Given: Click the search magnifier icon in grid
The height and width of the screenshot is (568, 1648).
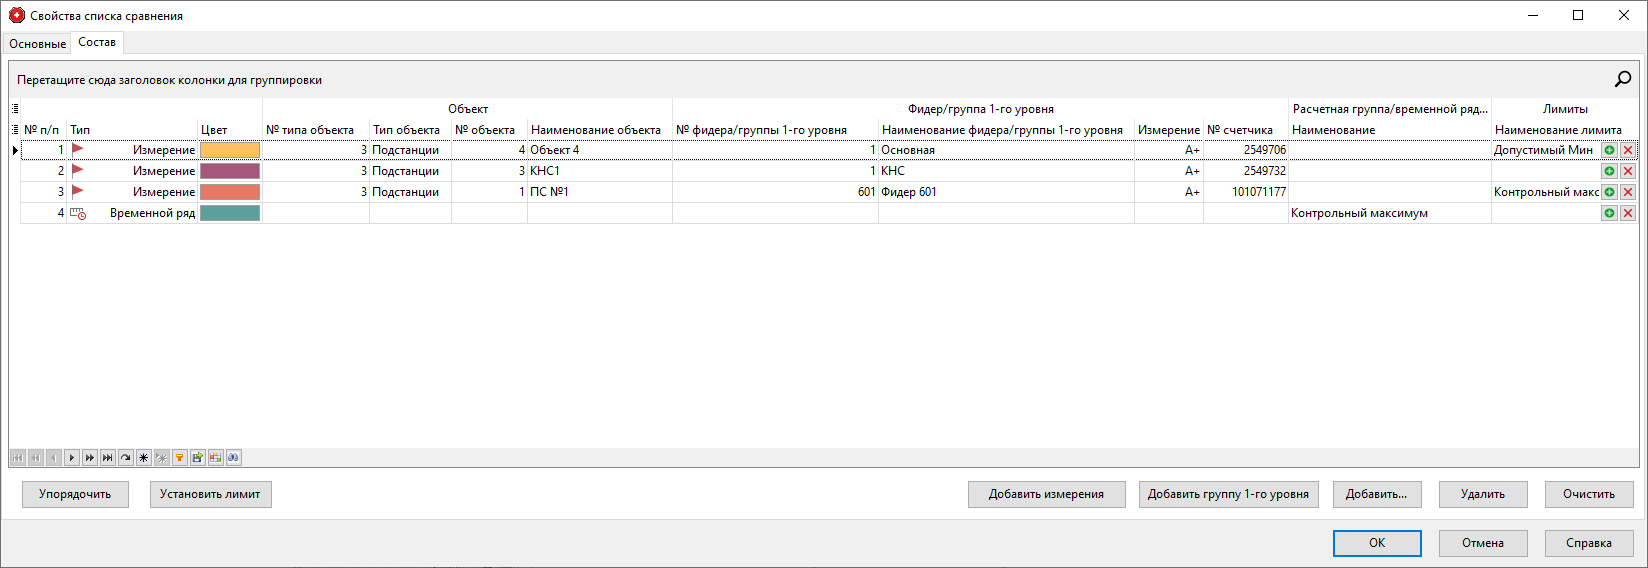Looking at the screenshot, I should point(1623,79).
